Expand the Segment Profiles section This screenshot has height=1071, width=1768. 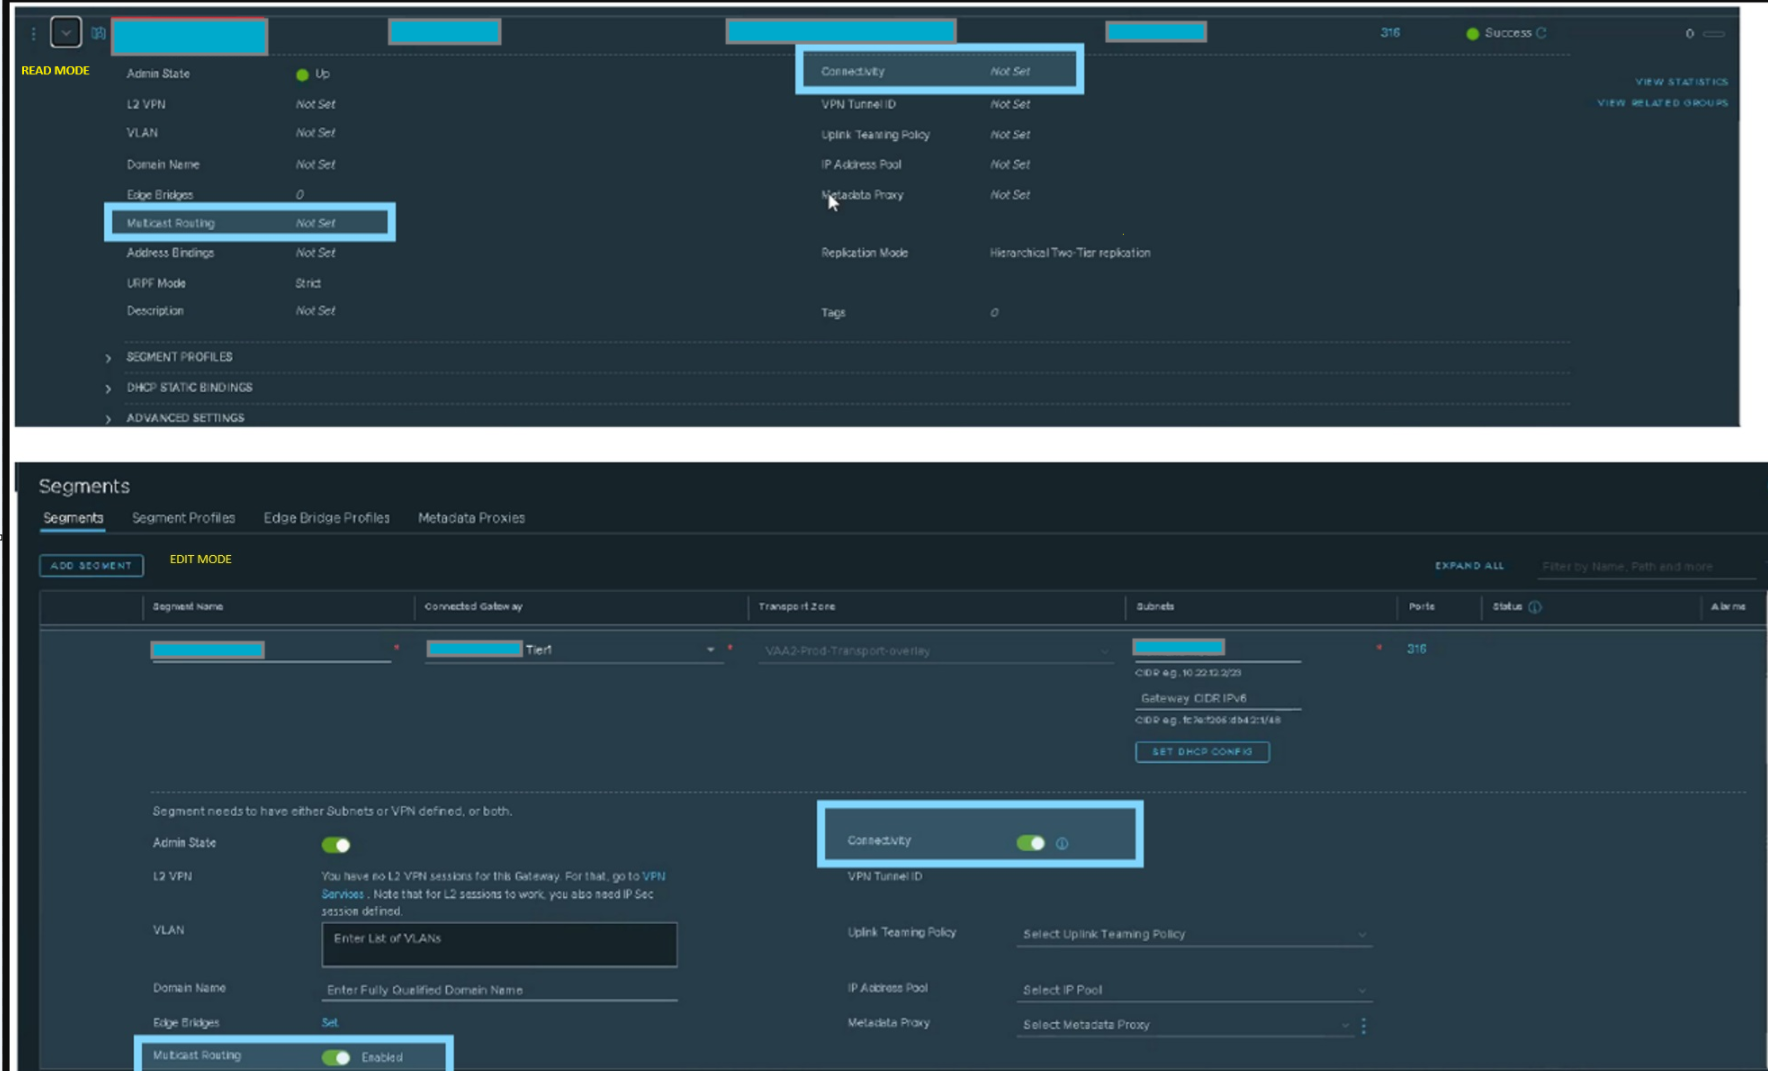(108, 358)
